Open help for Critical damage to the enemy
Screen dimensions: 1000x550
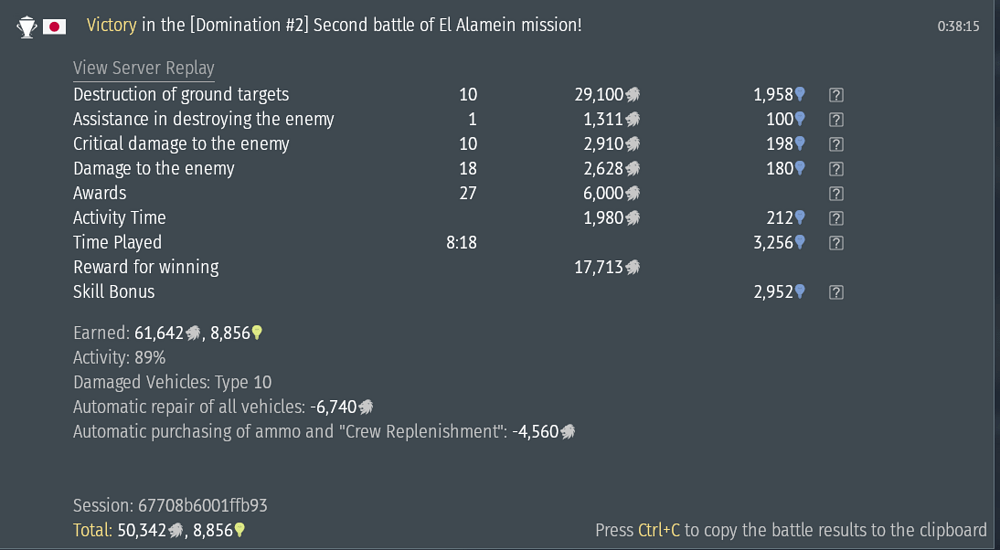pos(837,144)
